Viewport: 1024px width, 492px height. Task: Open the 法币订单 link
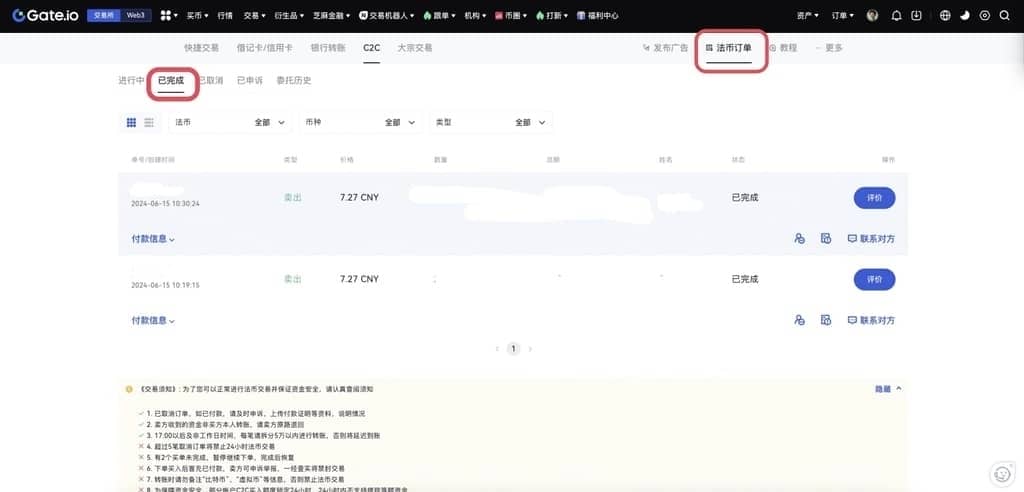coord(728,48)
